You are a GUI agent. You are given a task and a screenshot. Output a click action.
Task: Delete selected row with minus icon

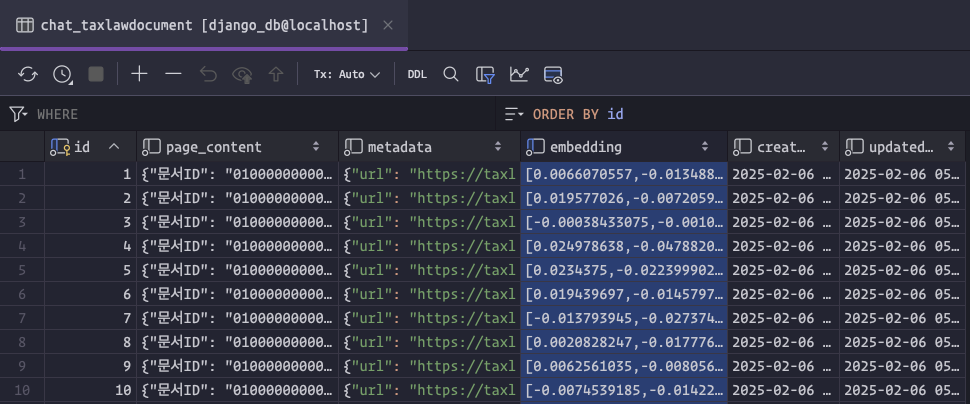click(173, 74)
